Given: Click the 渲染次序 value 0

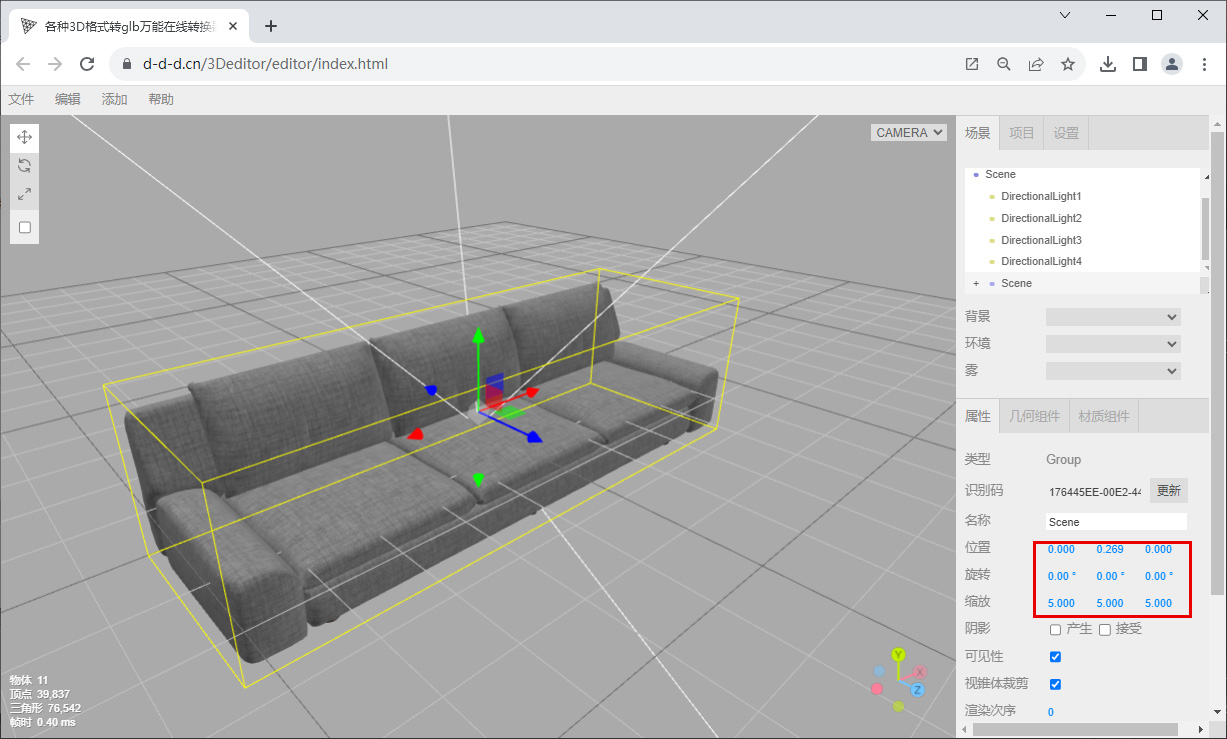Looking at the screenshot, I should [1051, 712].
